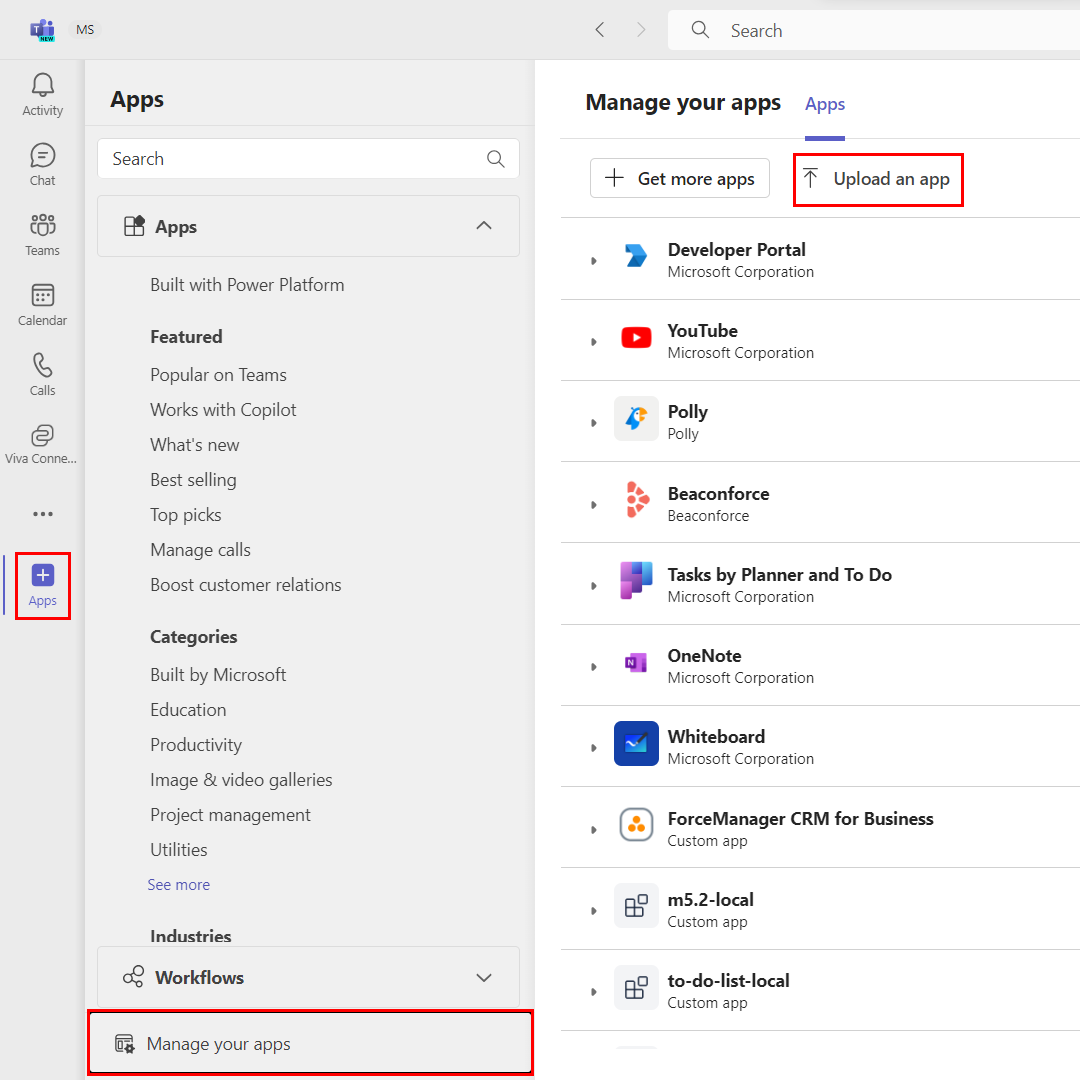Switch to the Apps tab under Manage your apps

click(x=824, y=104)
